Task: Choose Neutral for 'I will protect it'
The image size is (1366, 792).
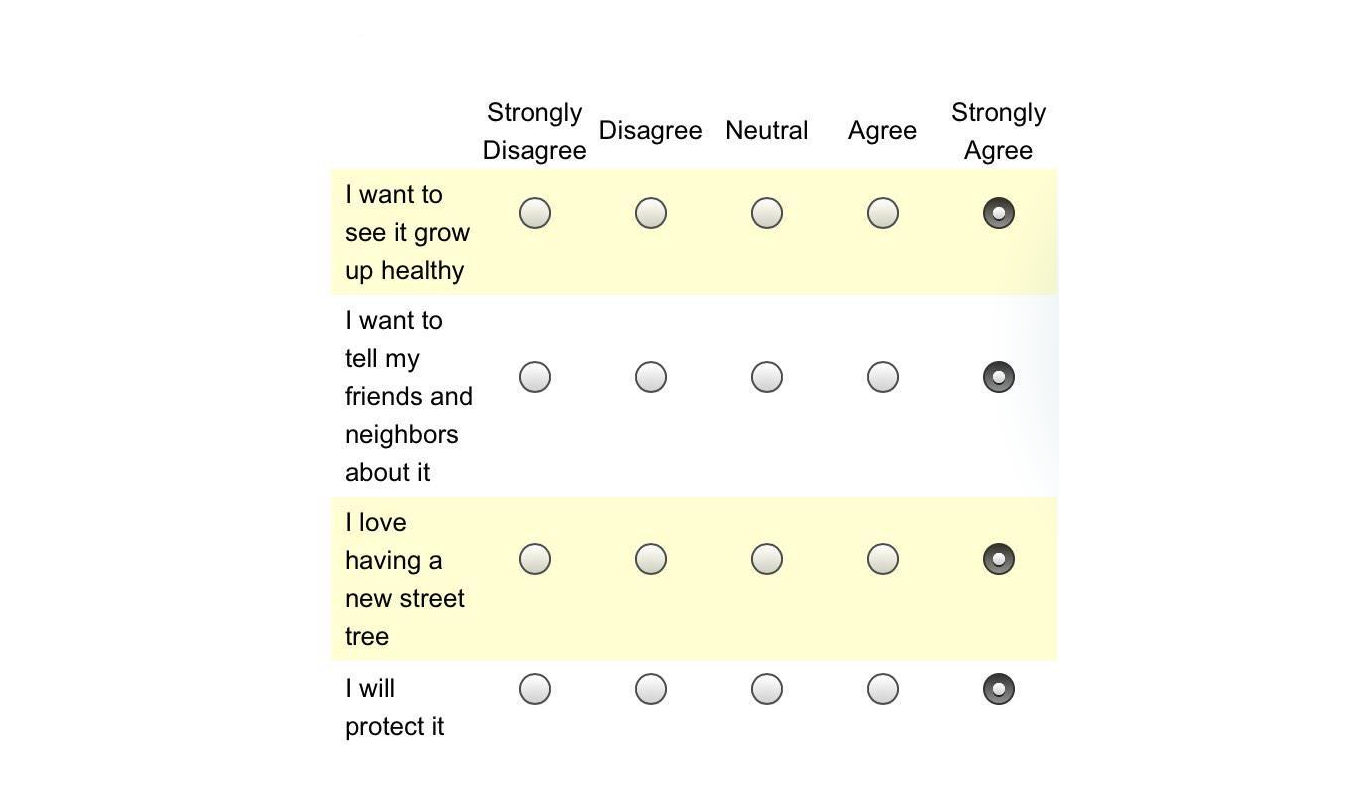Action: click(x=766, y=689)
